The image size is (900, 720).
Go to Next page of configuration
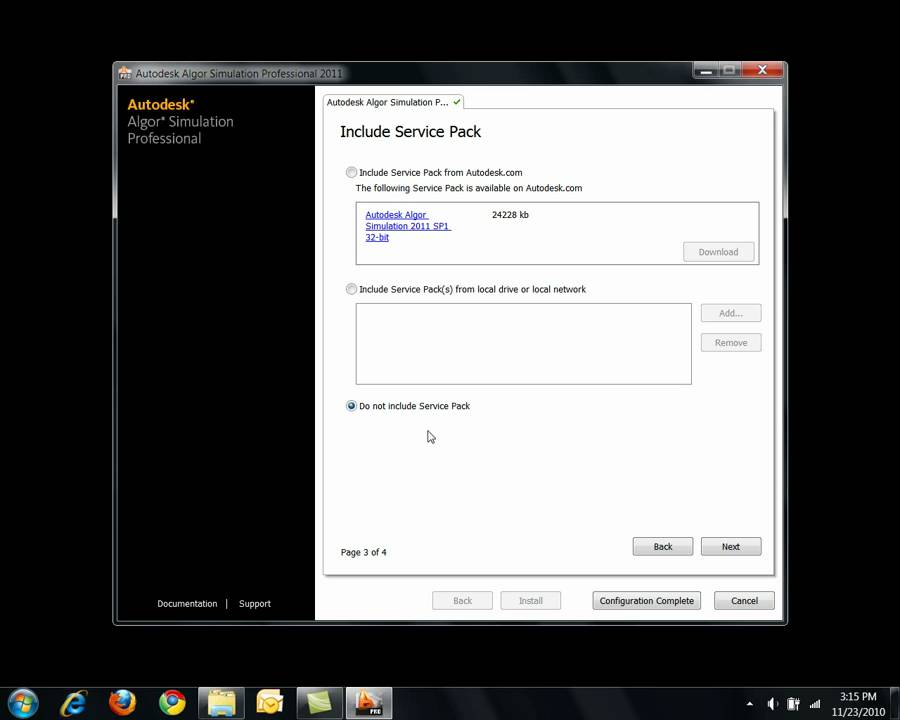point(731,547)
